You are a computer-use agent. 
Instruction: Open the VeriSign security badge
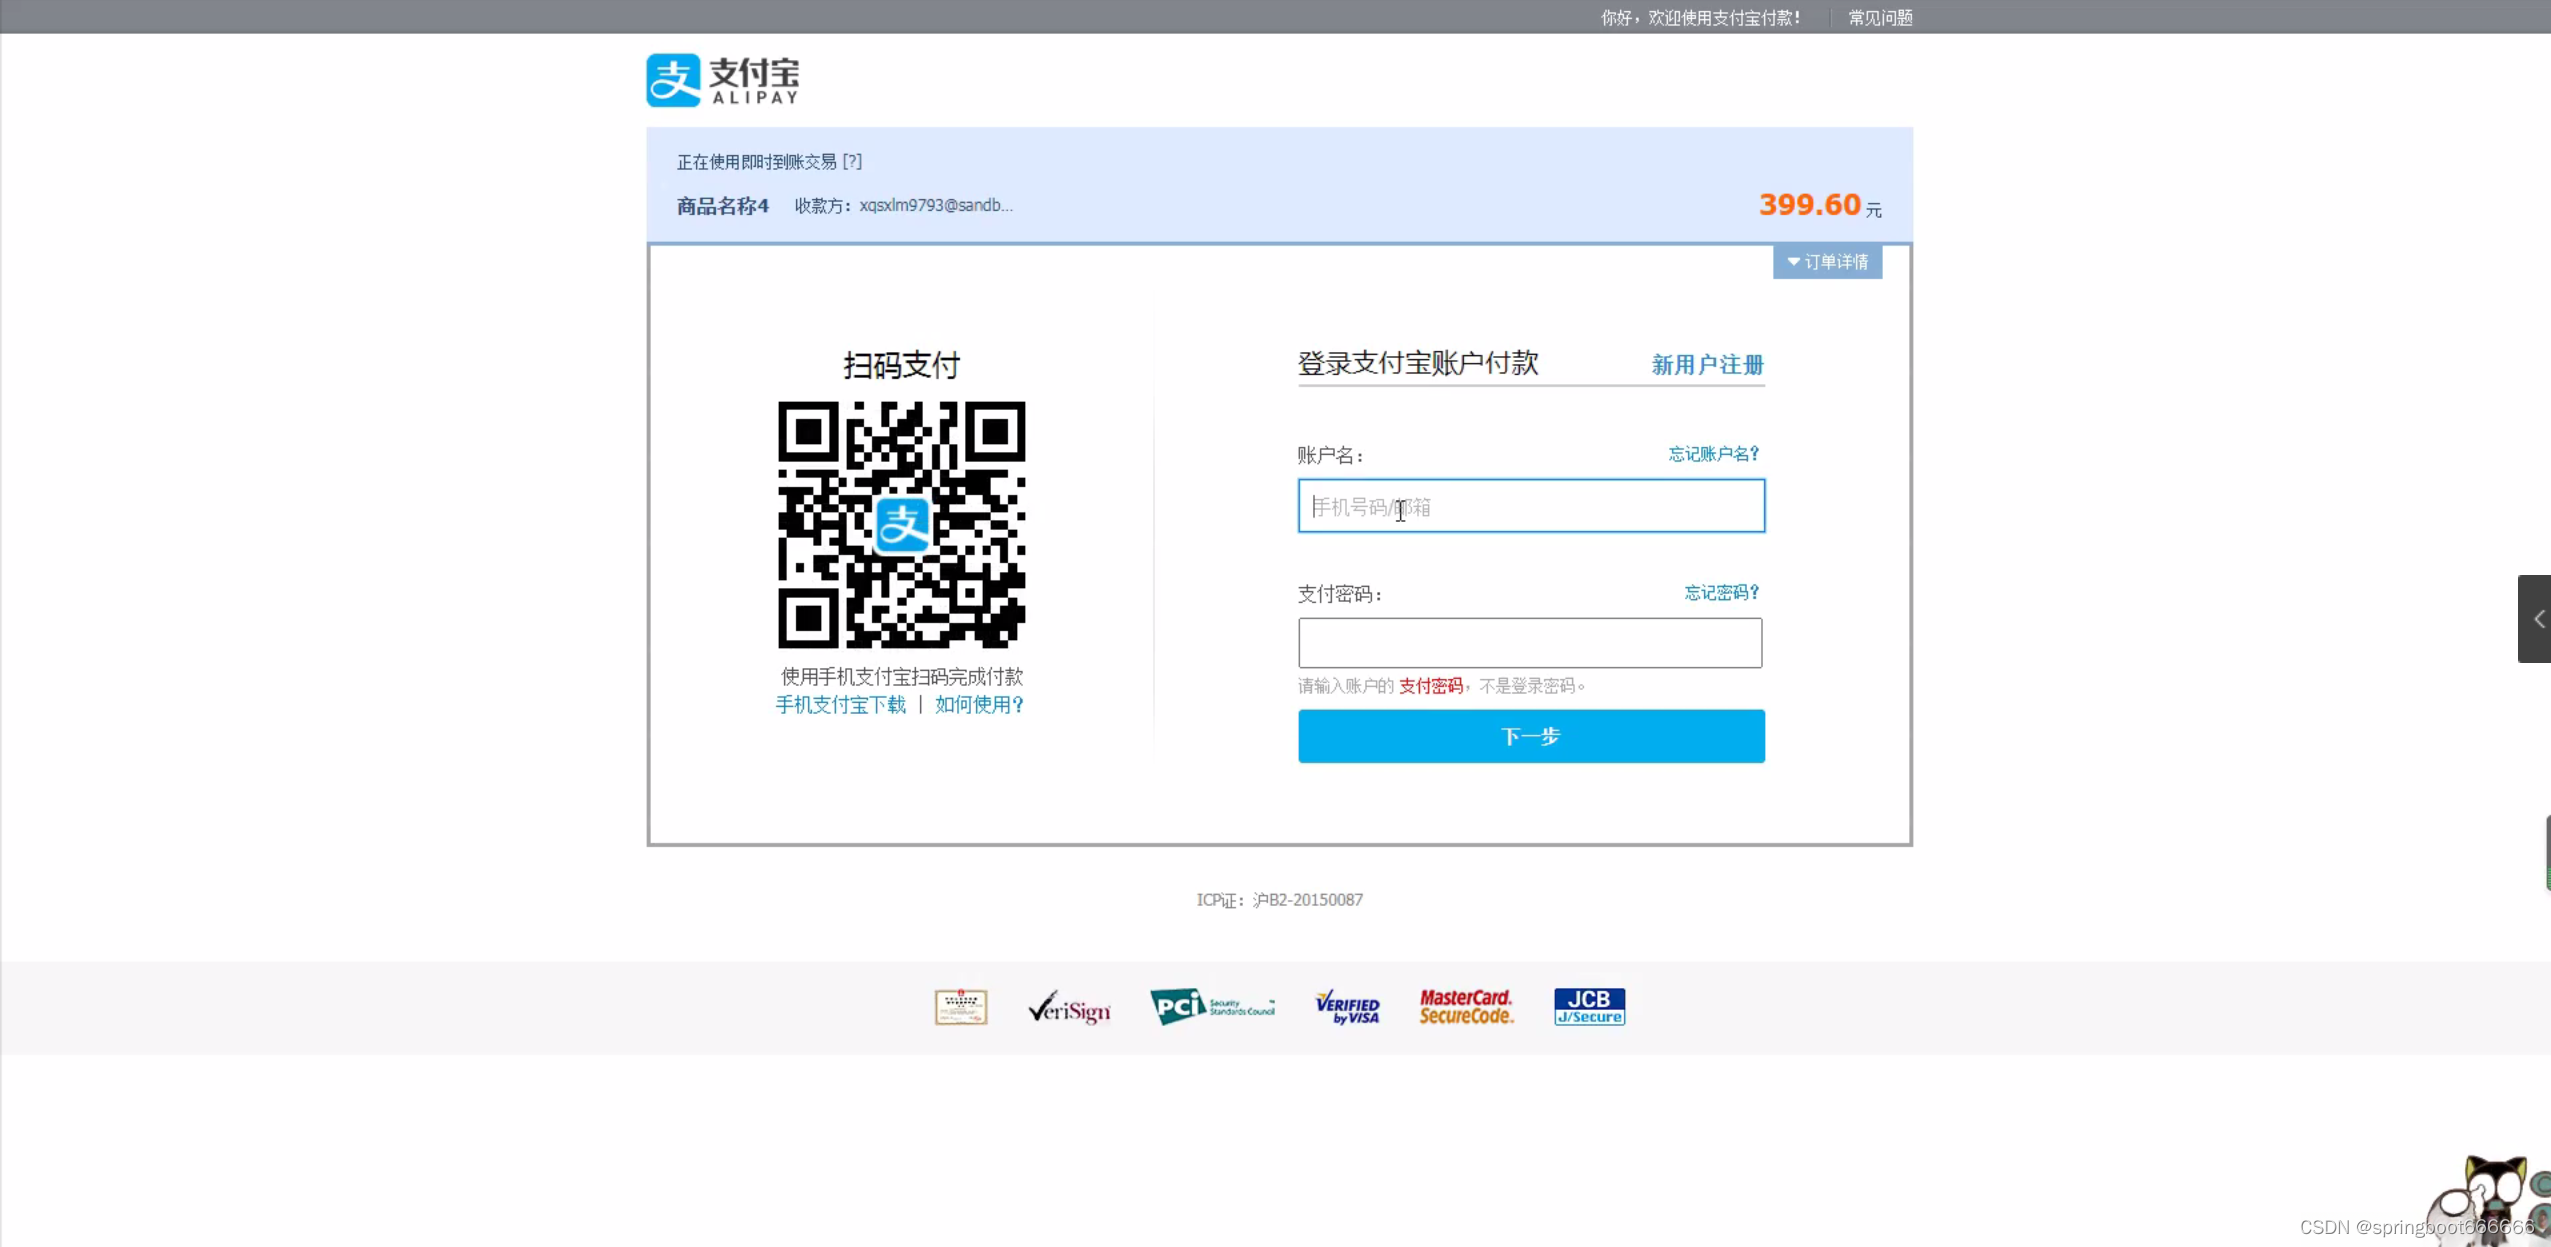1069,1008
